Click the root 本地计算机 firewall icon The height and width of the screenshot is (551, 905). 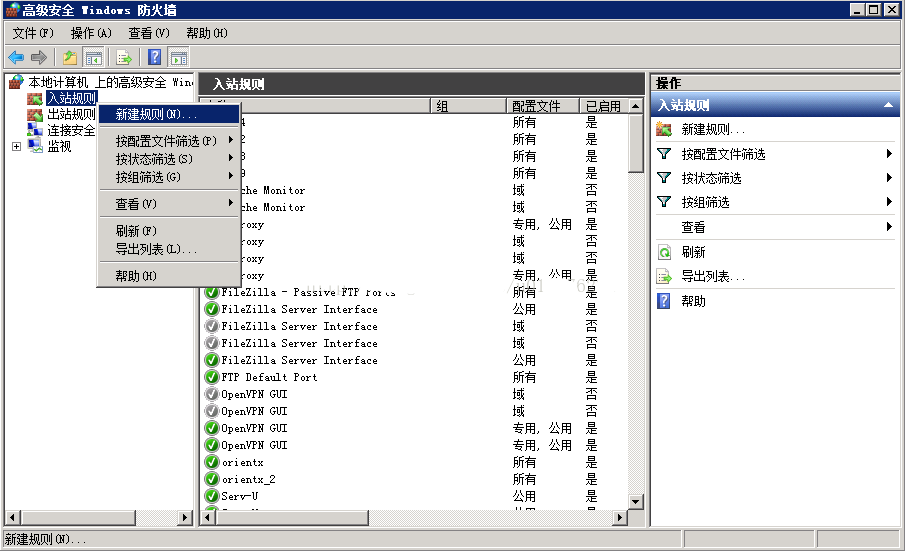coord(16,83)
